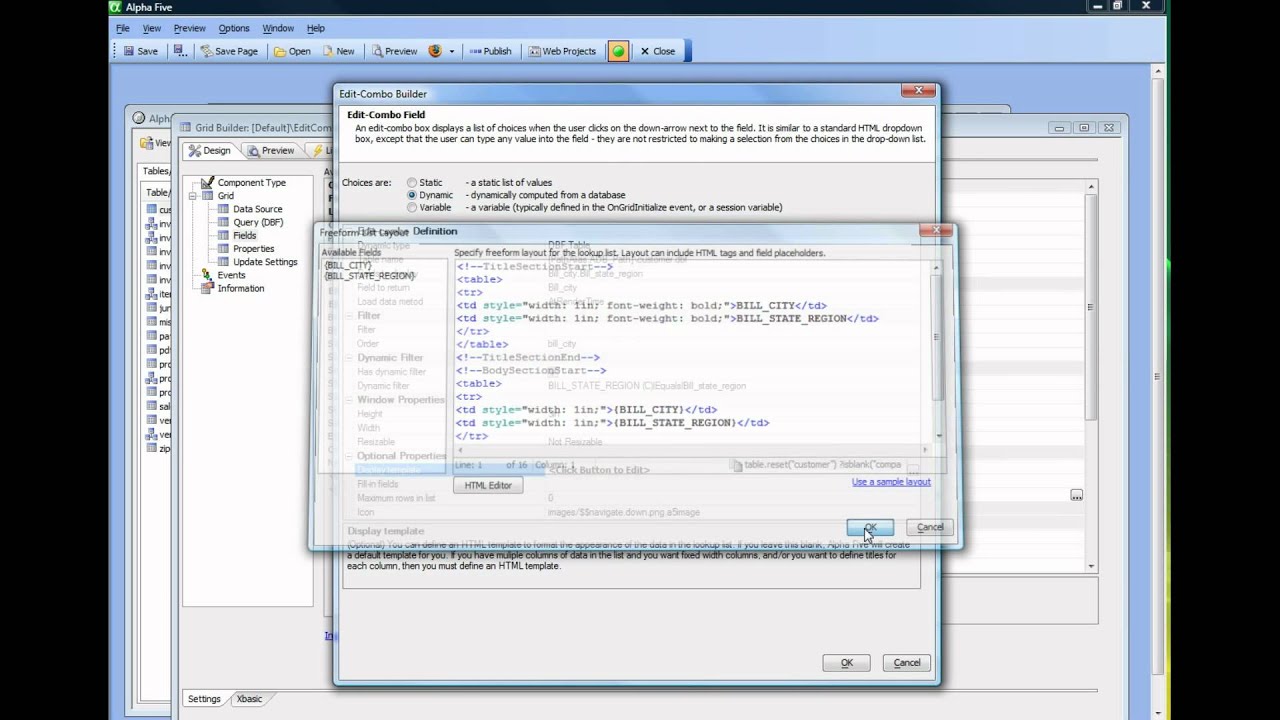Screen dimensions: 1280x720
Task: Open the View menu
Action: [151, 28]
